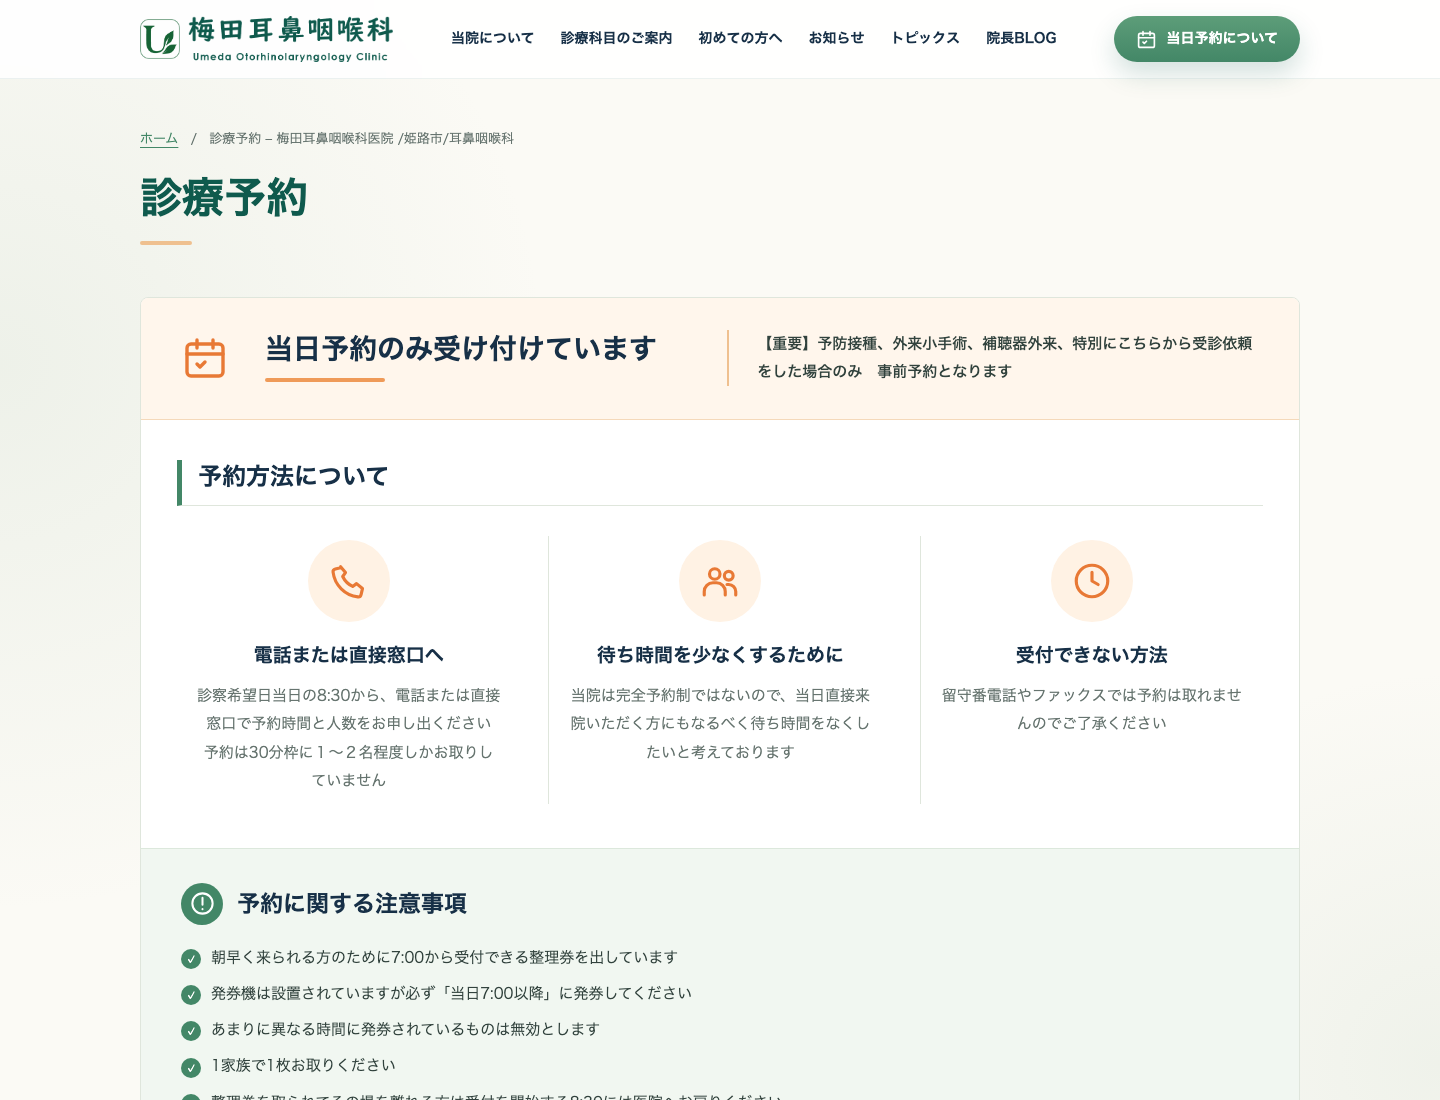The image size is (1440, 1100).
Task: Go to the 初めての方へ page
Action: pyautogui.click(x=740, y=38)
